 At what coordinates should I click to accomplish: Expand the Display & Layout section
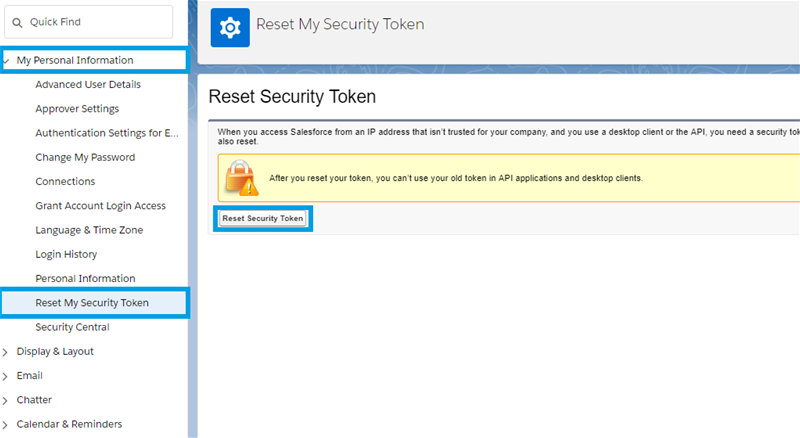point(7,352)
